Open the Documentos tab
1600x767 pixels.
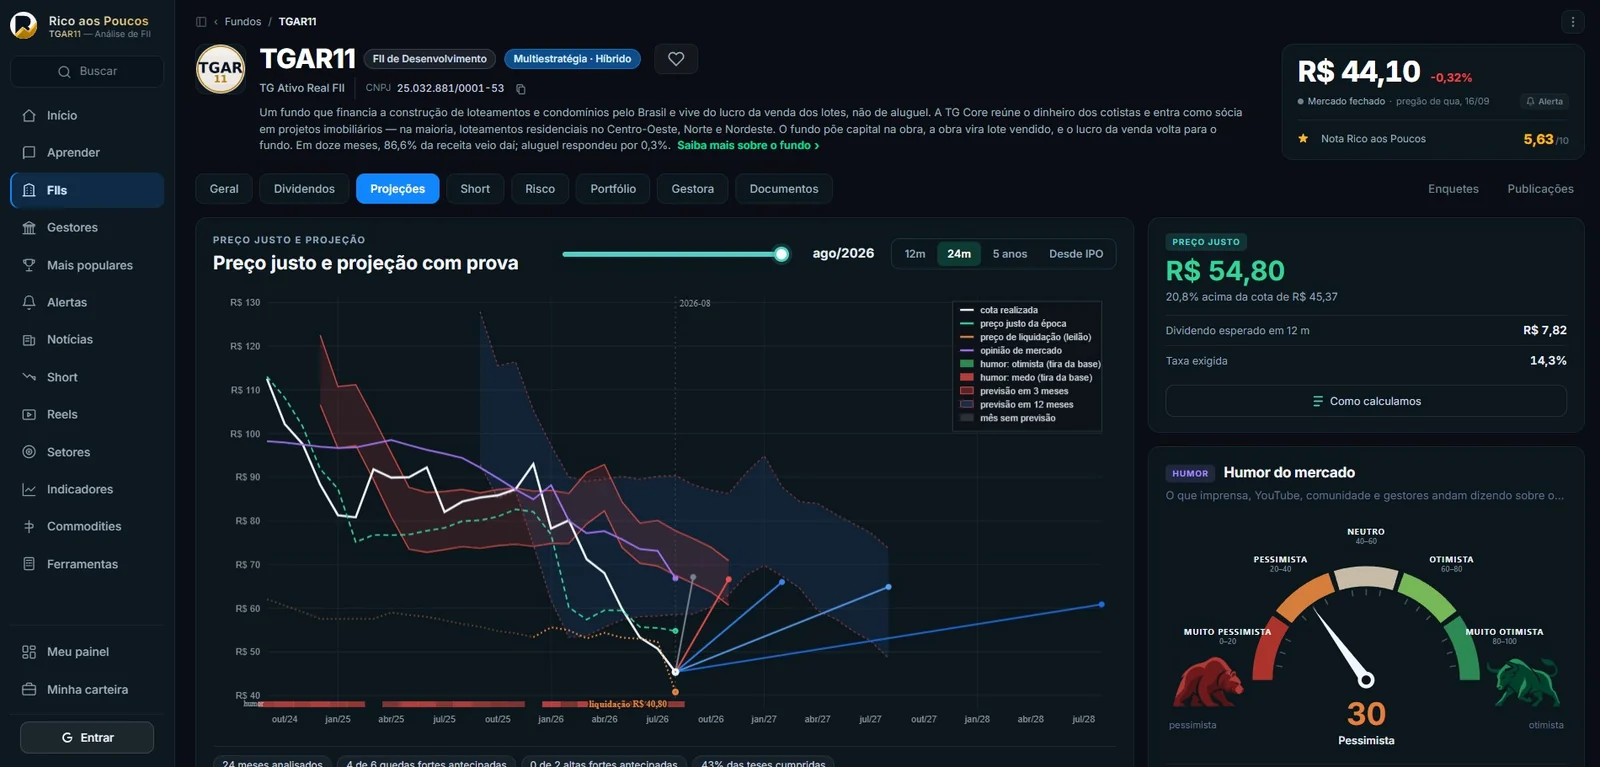784,189
